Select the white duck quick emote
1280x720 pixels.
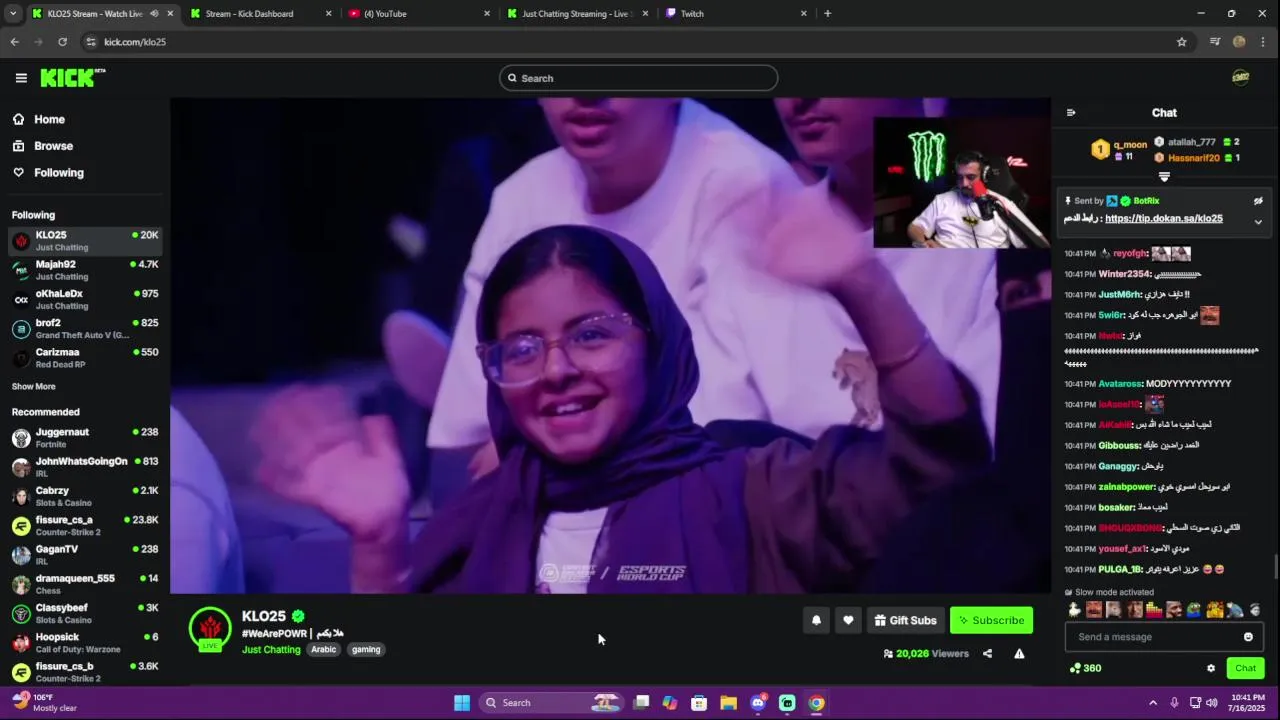pos(1074,609)
